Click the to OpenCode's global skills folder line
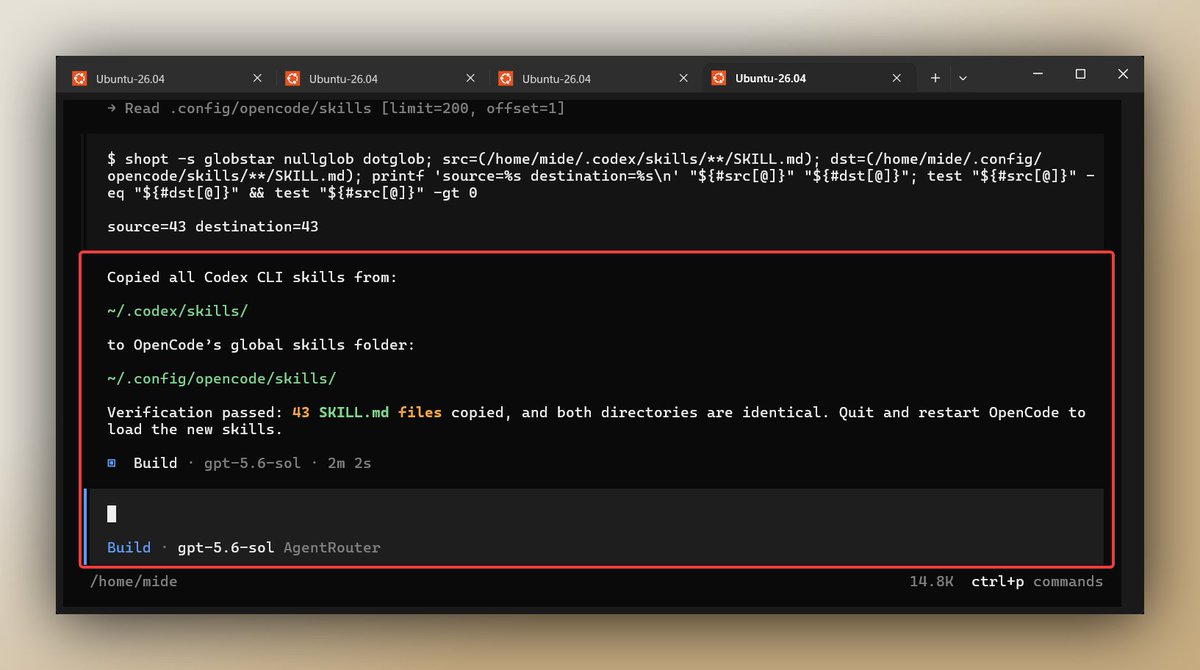This screenshot has width=1200, height=670. pos(261,345)
